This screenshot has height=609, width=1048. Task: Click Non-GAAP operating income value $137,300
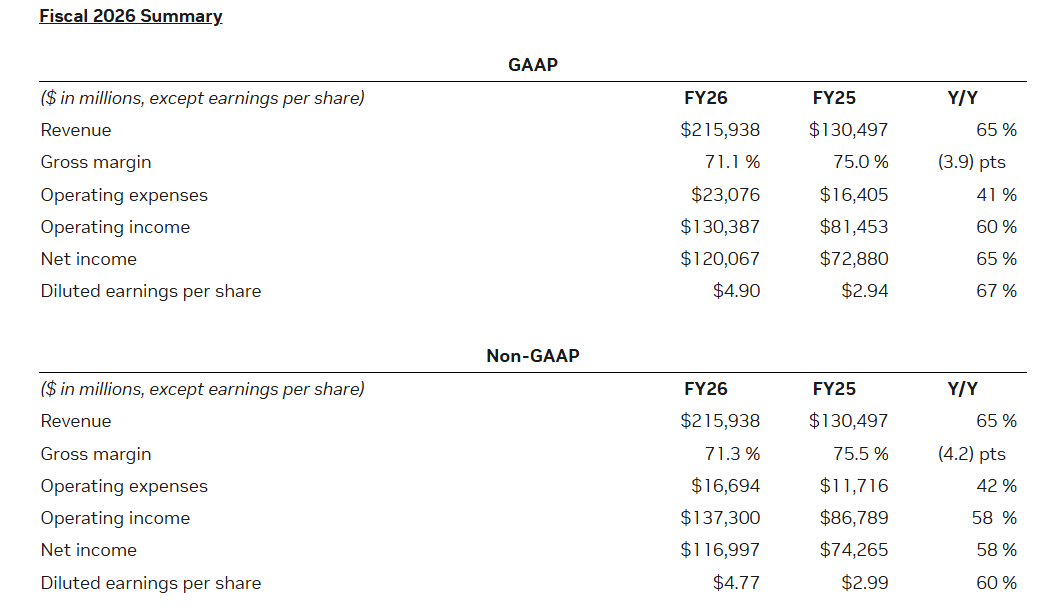[x=720, y=518]
